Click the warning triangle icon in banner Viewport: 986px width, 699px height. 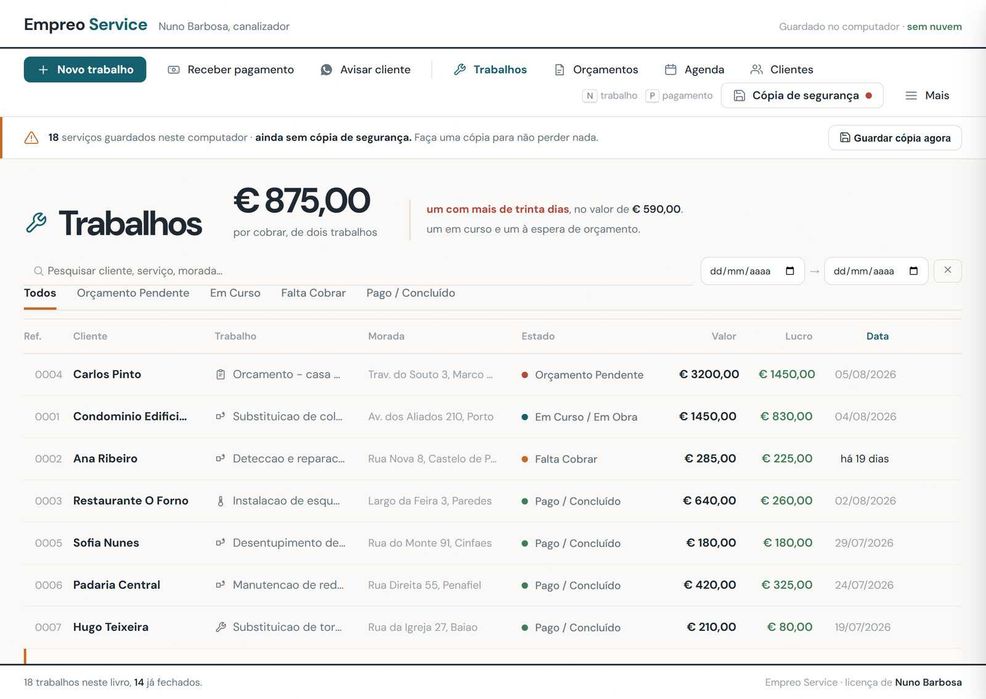[x=31, y=138]
